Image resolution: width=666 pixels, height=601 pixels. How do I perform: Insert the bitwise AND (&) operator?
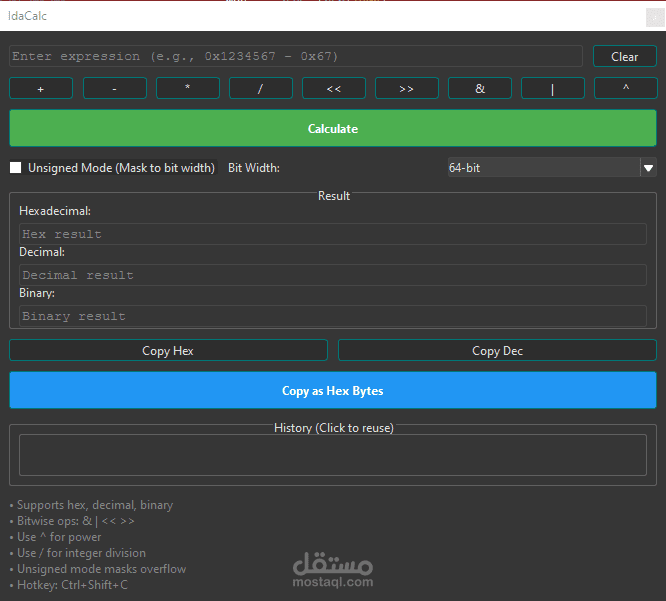[480, 88]
